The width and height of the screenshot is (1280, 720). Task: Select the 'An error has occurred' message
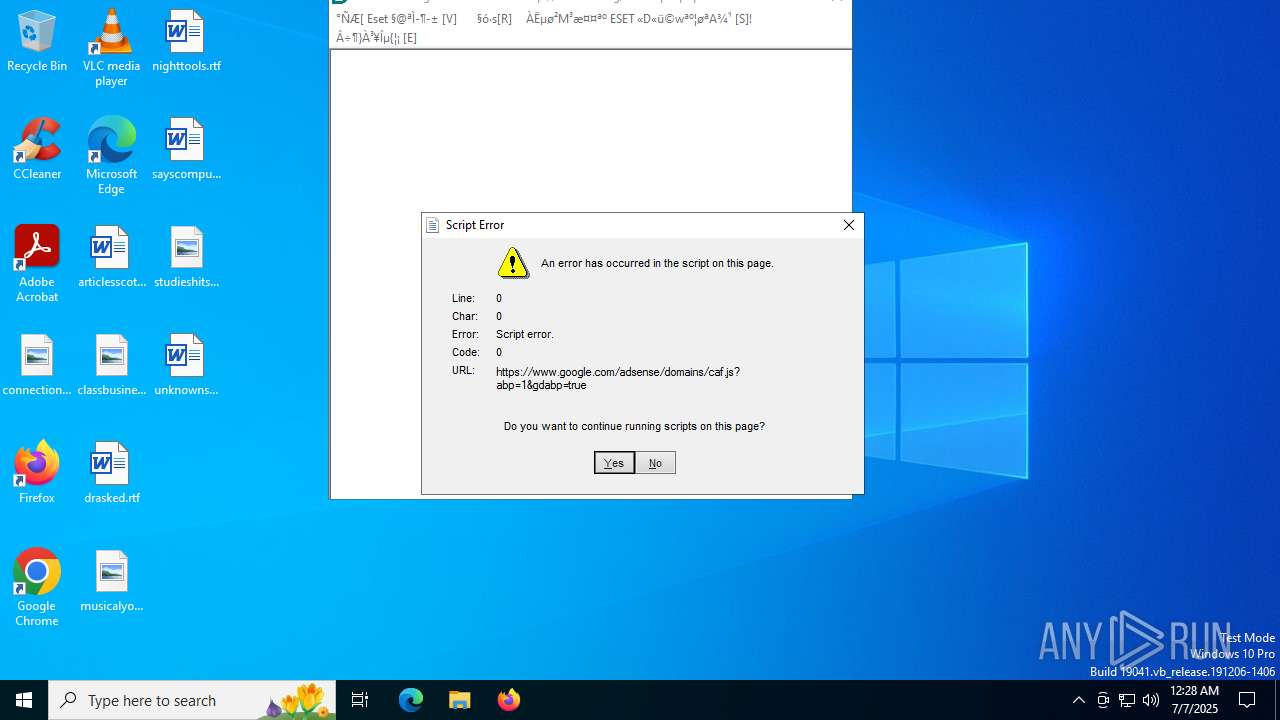(x=657, y=263)
